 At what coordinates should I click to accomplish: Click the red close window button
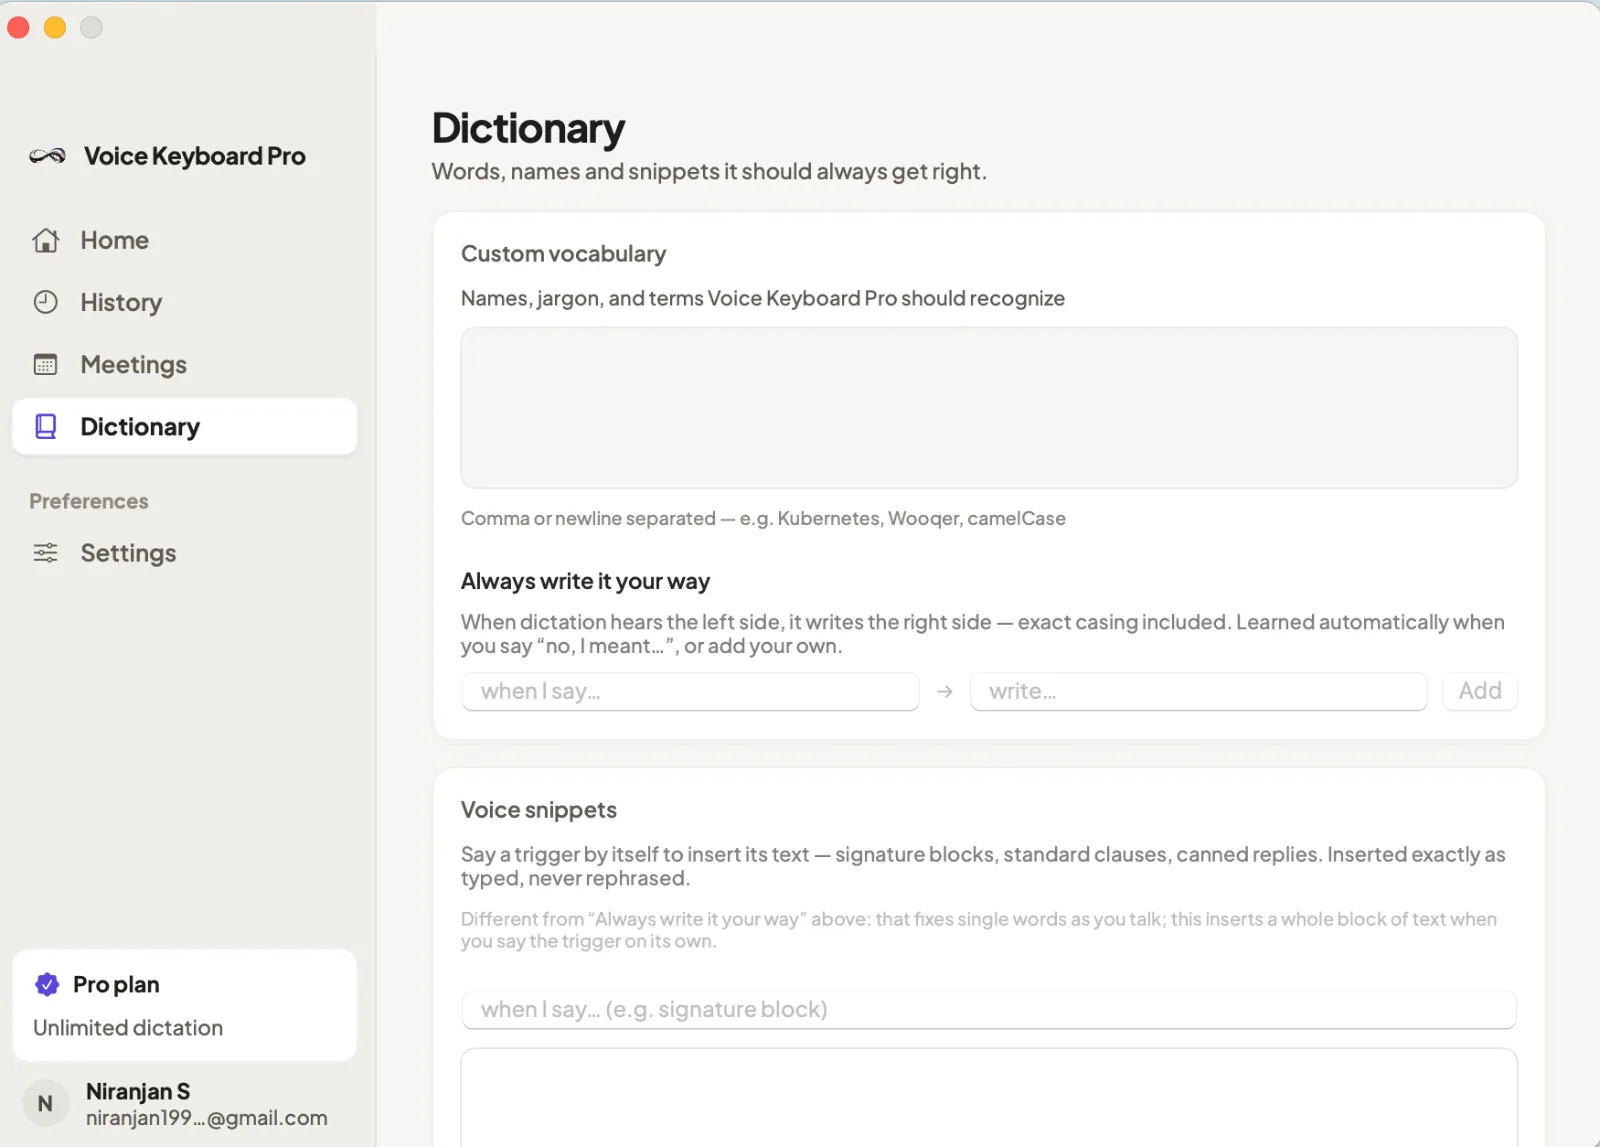pyautogui.click(x=18, y=28)
